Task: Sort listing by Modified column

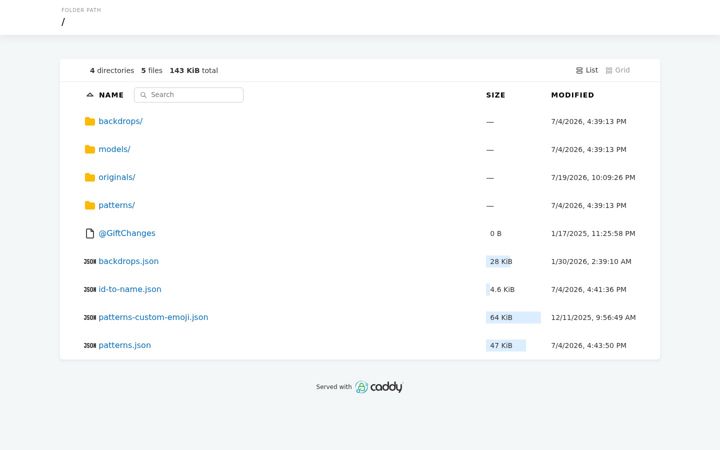Action: [x=572, y=95]
